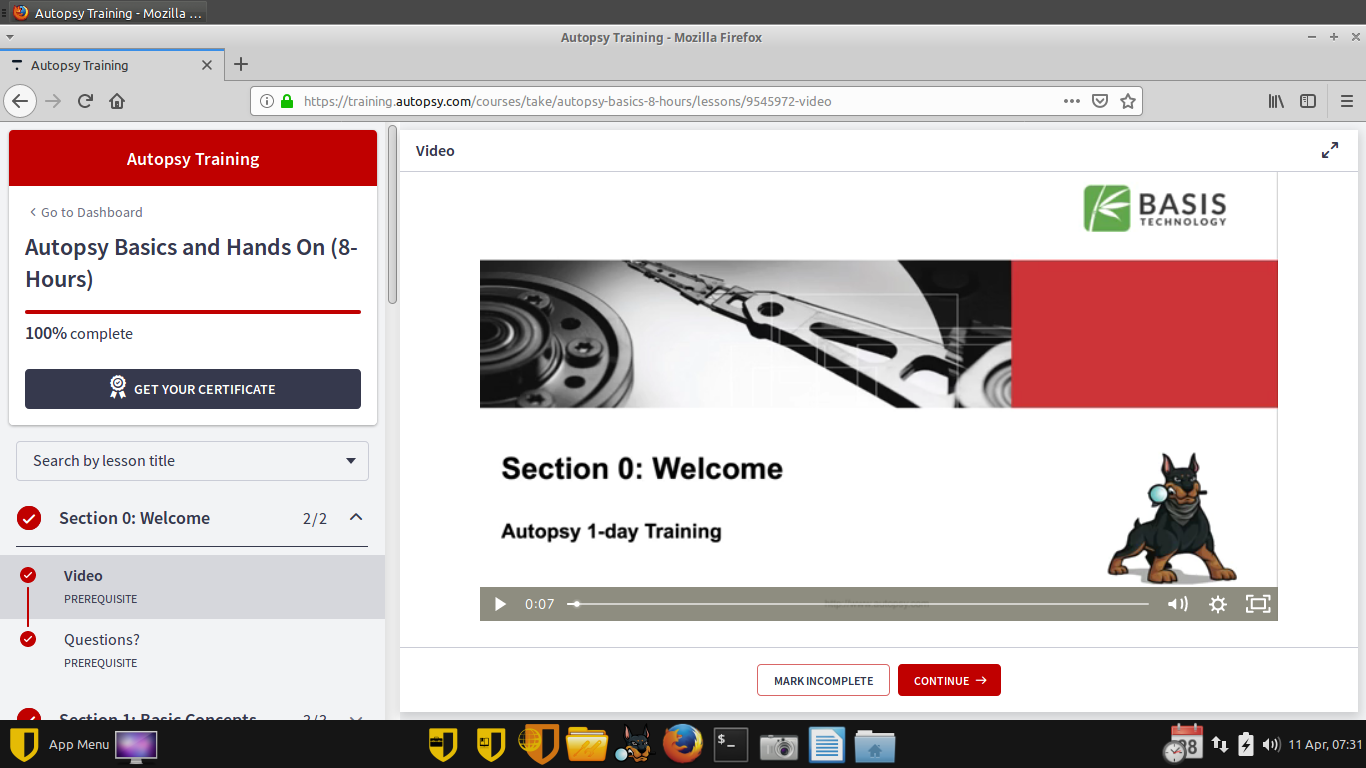
Task: Open the Questions? lesson
Action: 192,651
